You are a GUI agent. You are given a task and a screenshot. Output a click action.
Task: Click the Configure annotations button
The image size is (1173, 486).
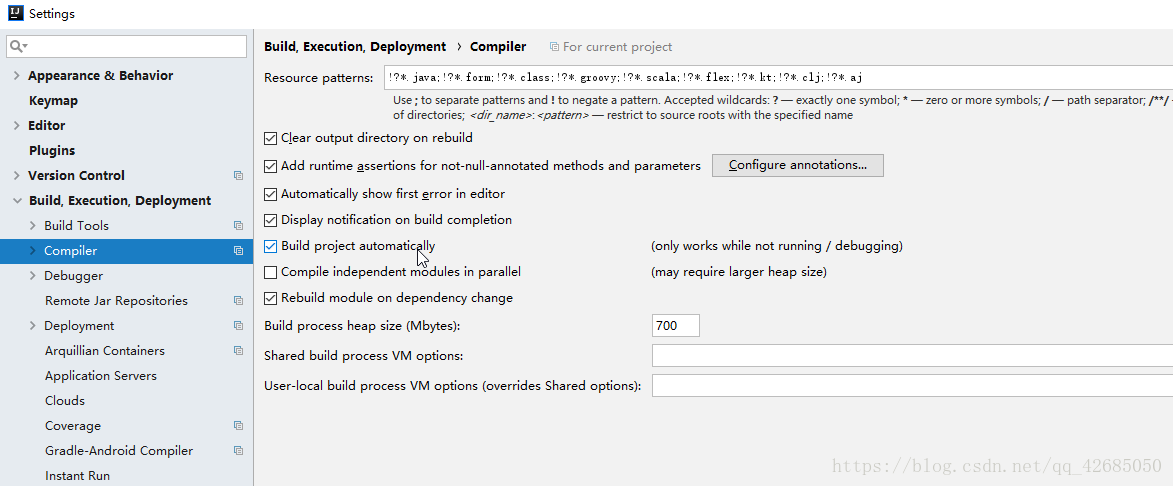click(x=797, y=165)
